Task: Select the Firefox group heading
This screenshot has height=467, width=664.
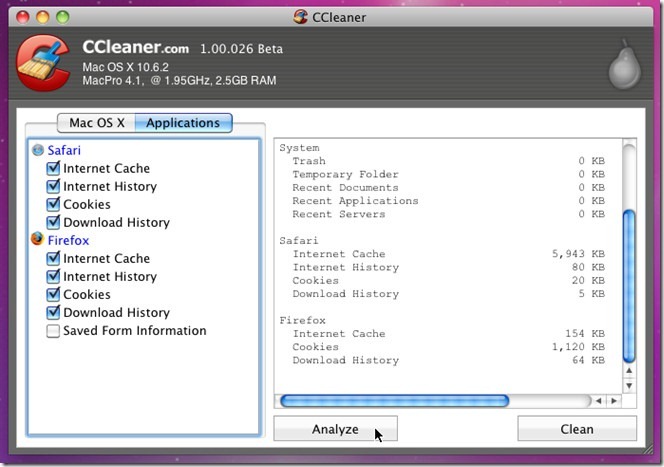Action: click(x=68, y=240)
